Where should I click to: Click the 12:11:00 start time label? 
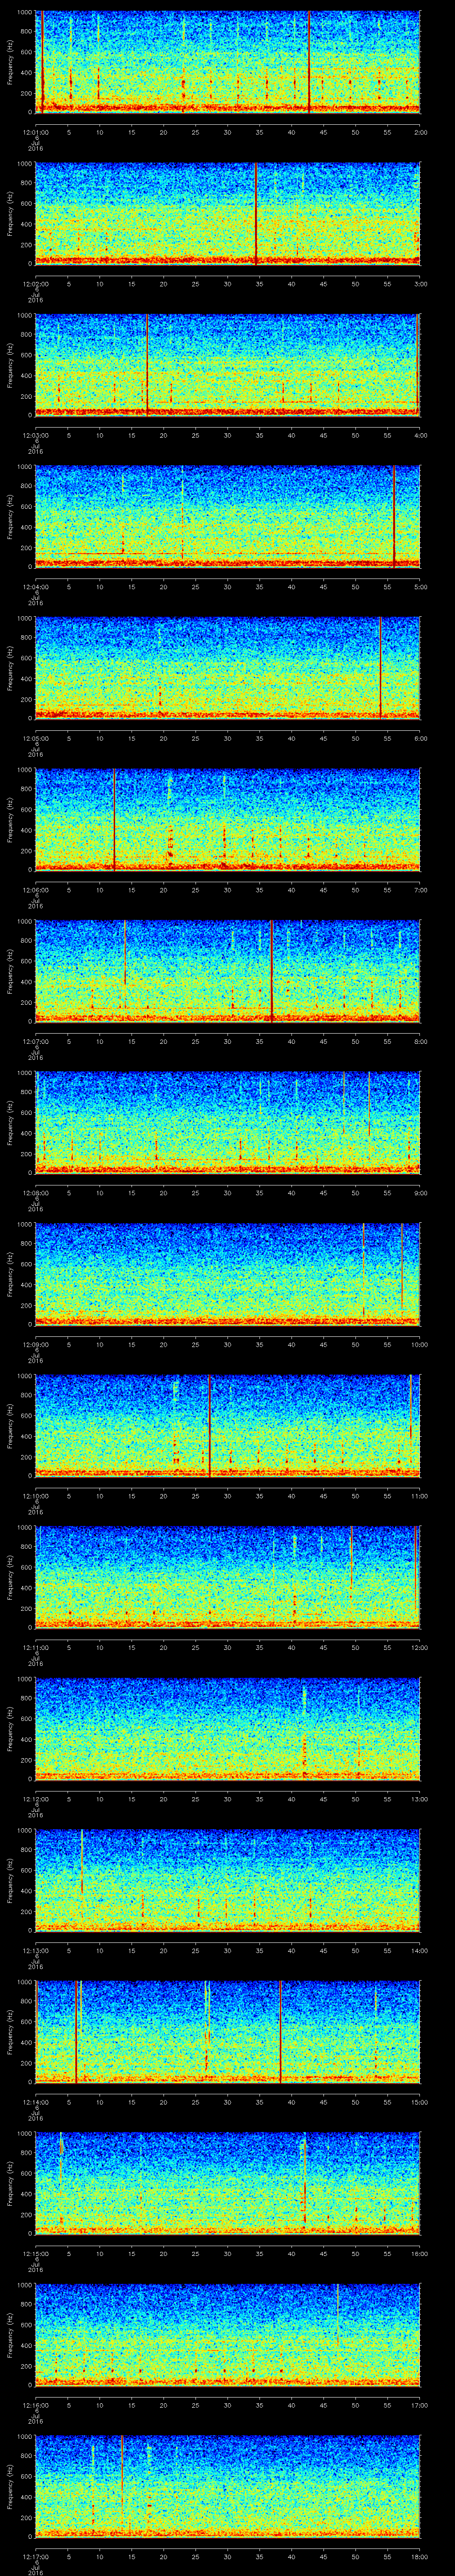point(35,1647)
